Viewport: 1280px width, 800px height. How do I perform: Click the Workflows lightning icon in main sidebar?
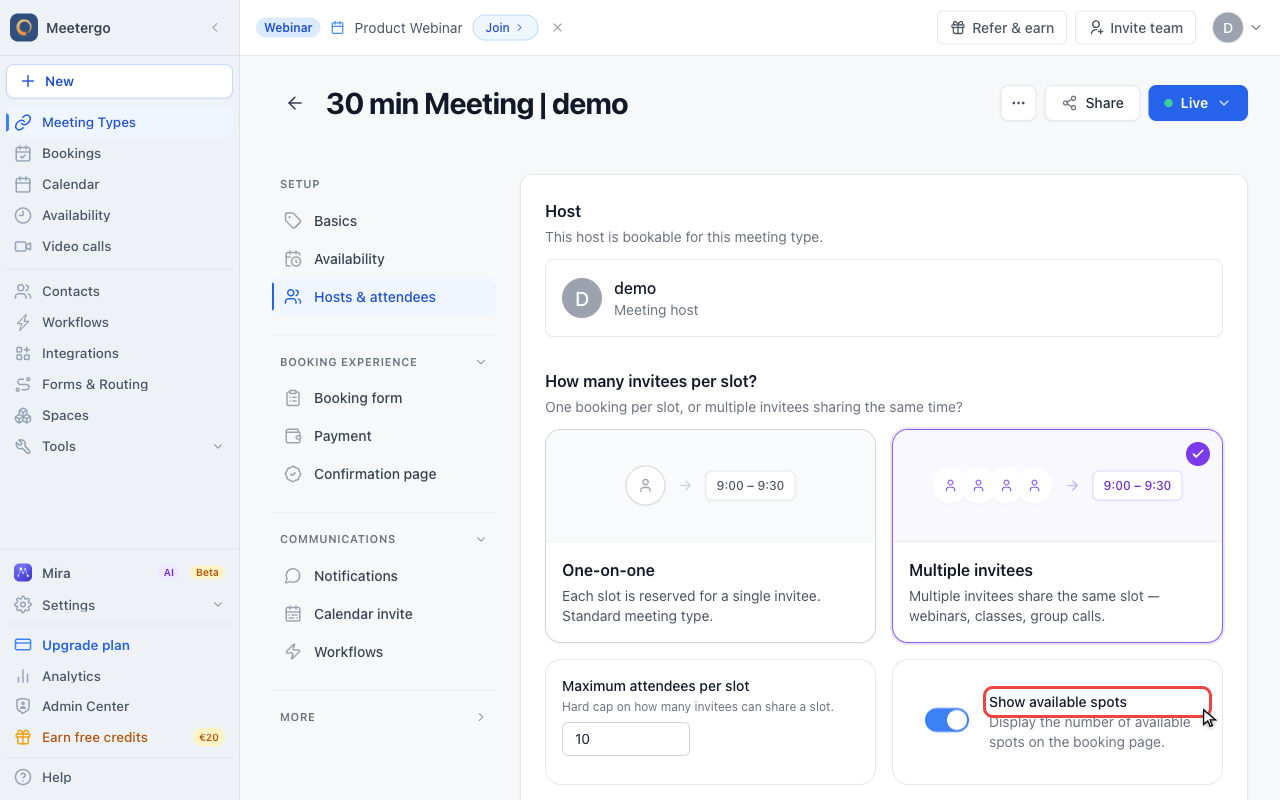23,322
